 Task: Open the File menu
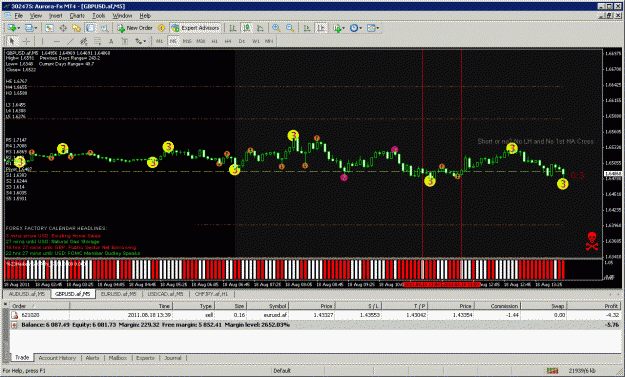tap(18, 16)
